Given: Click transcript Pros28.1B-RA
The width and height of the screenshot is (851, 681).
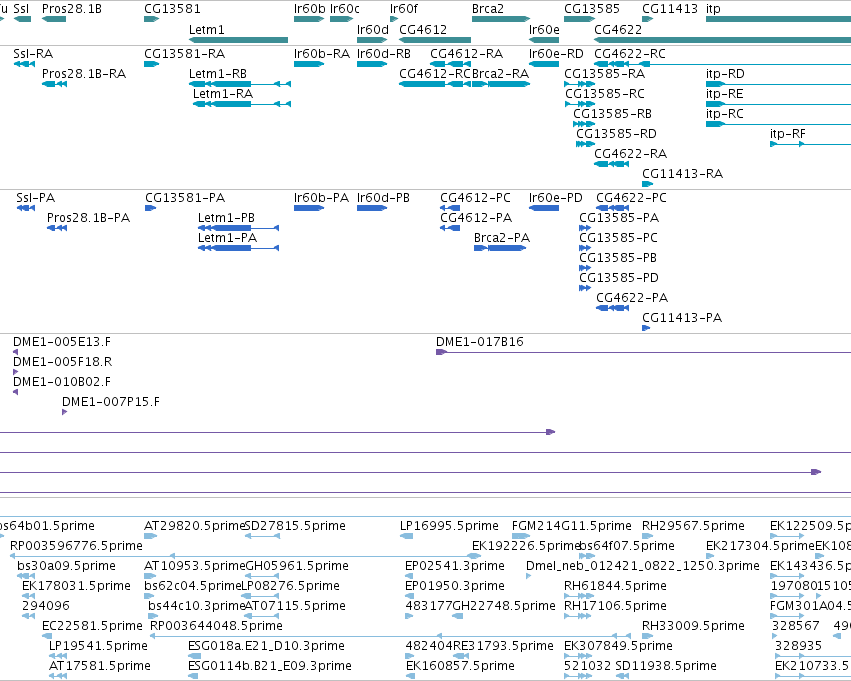Looking at the screenshot, I should click(84, 74).
